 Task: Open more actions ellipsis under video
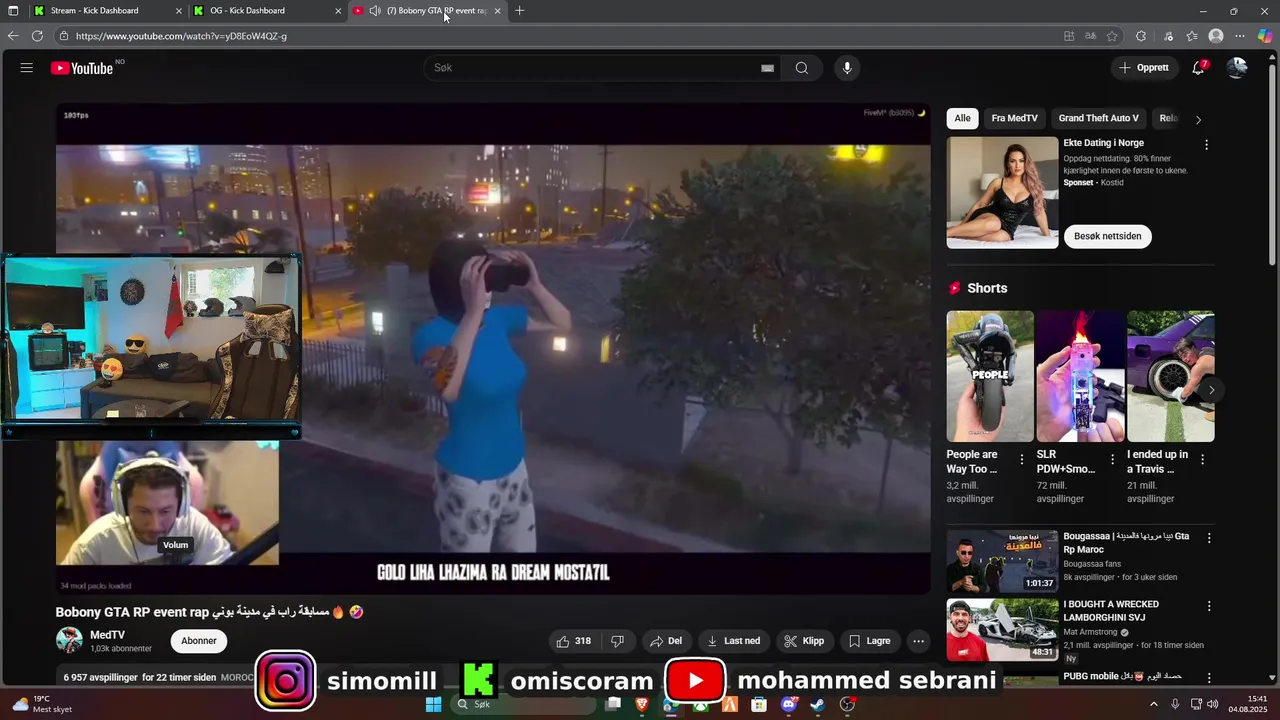(918, 641)
